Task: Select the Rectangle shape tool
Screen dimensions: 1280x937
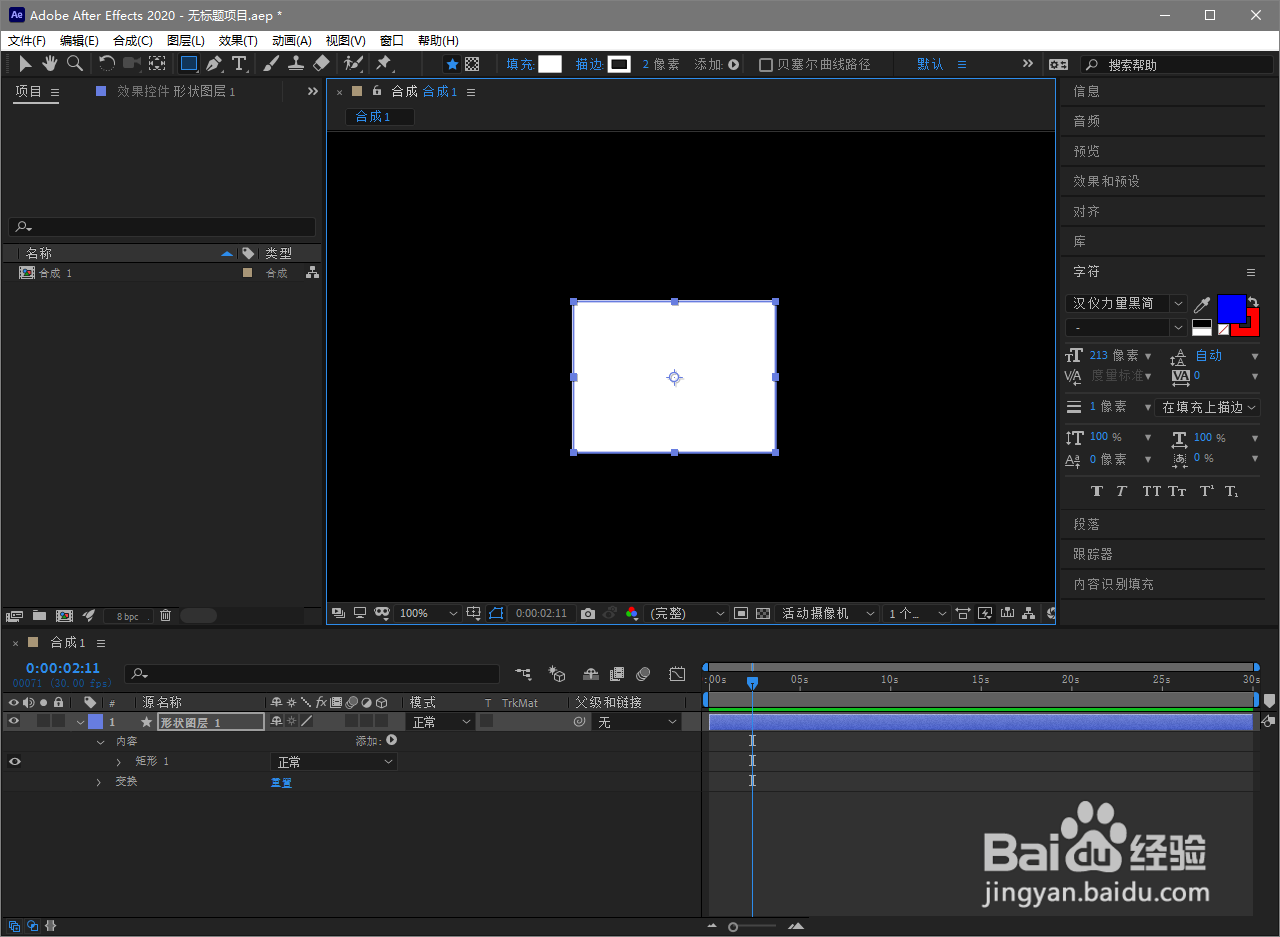Action: coord(189,64)
